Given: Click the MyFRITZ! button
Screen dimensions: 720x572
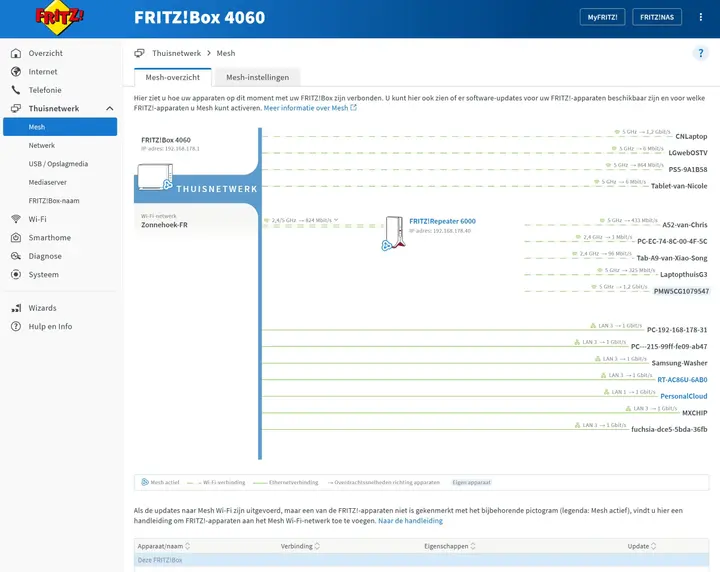Looking at the screenshot, I should click(602, 17).
